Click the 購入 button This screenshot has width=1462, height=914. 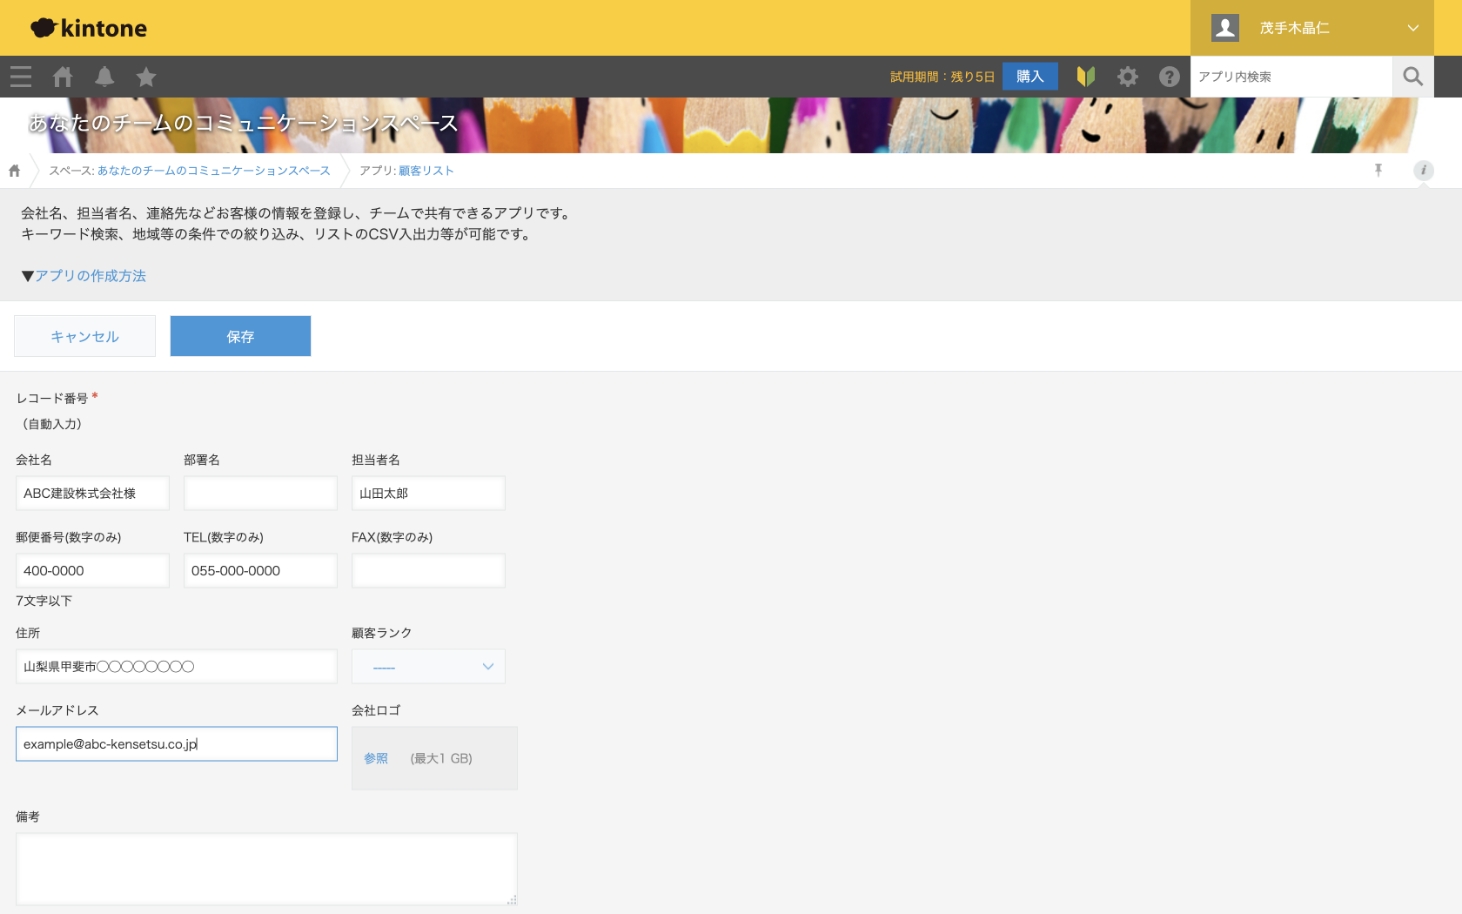click(x=1029, y=77)
